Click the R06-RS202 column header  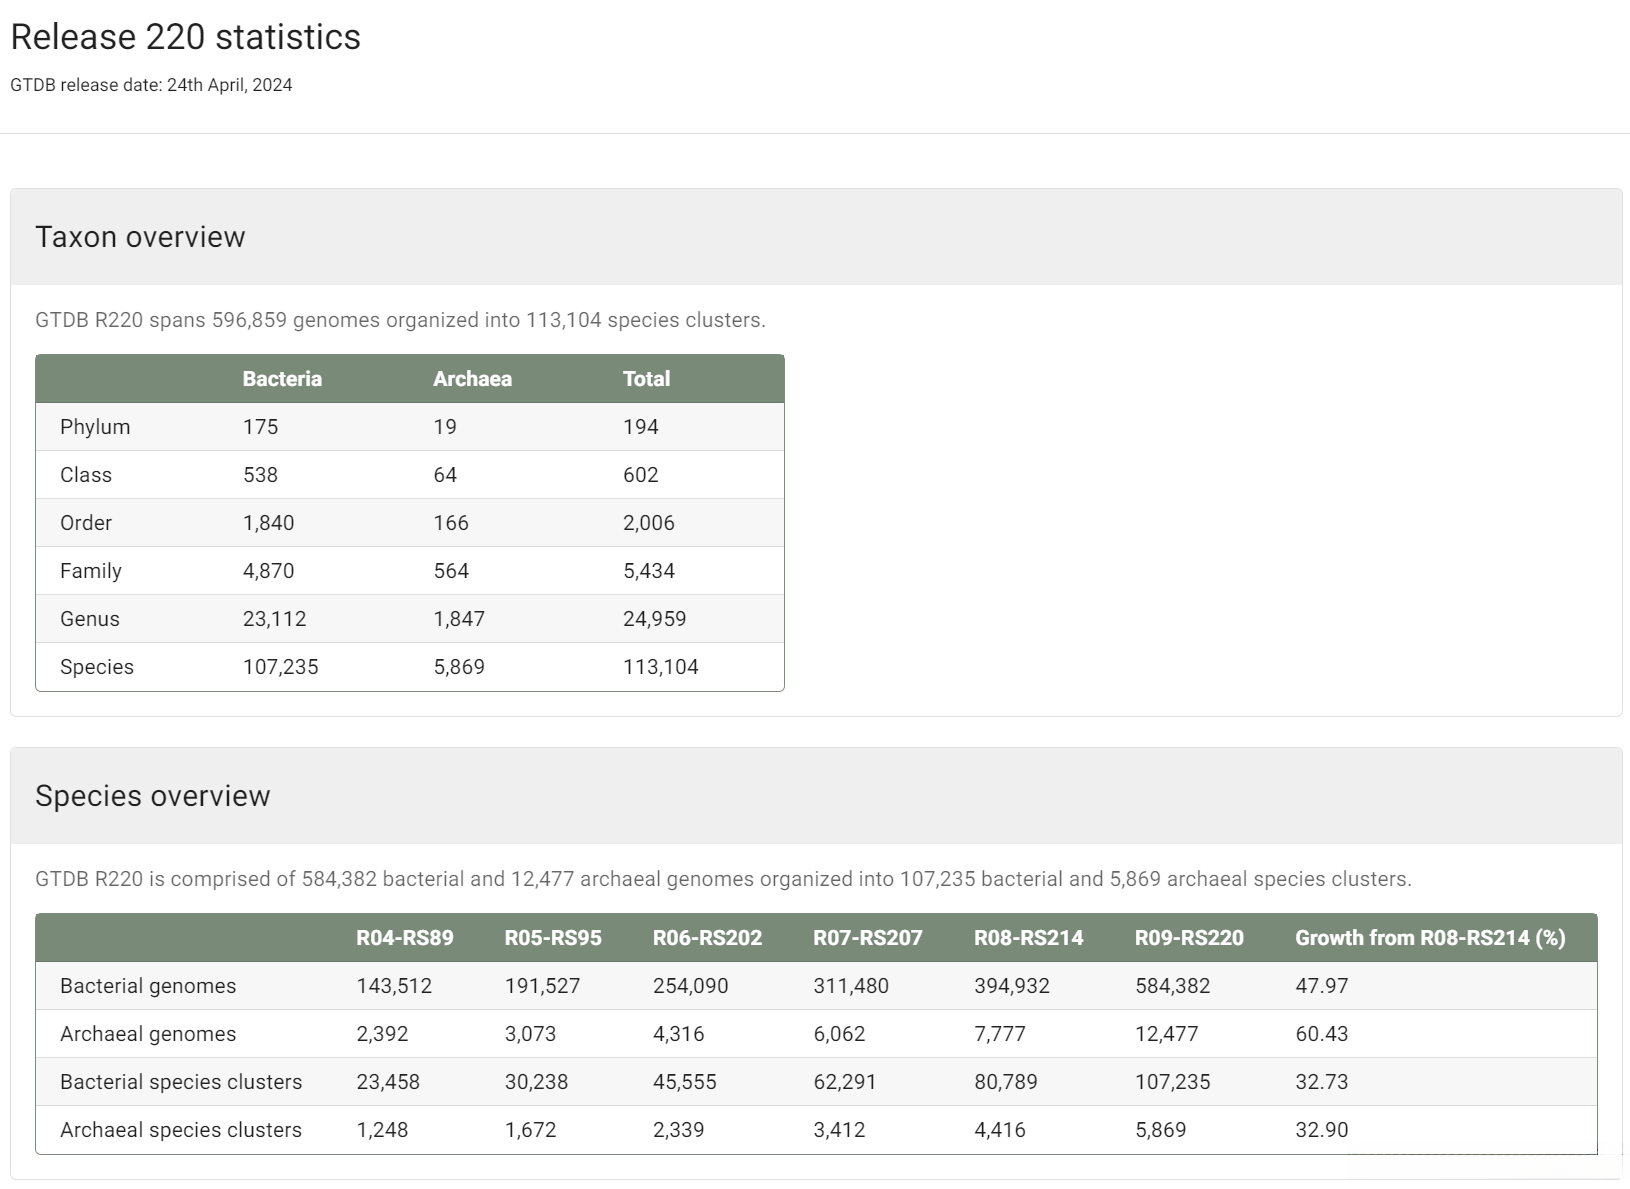point(707,938)
